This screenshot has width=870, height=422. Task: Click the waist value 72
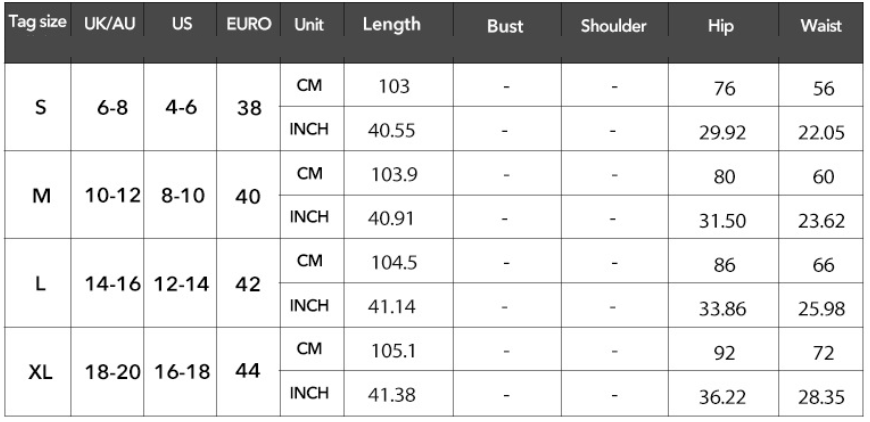tap(823, 353)
